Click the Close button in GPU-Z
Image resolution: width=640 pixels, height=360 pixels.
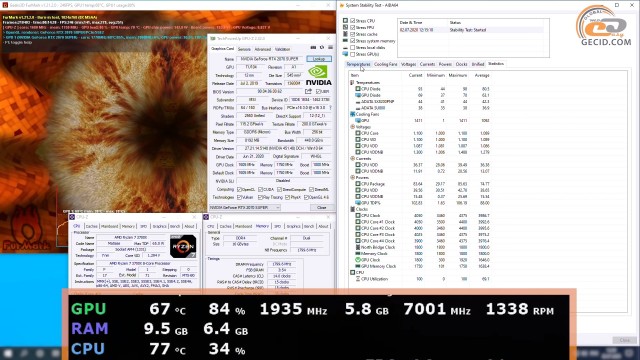tap(322, 207)
